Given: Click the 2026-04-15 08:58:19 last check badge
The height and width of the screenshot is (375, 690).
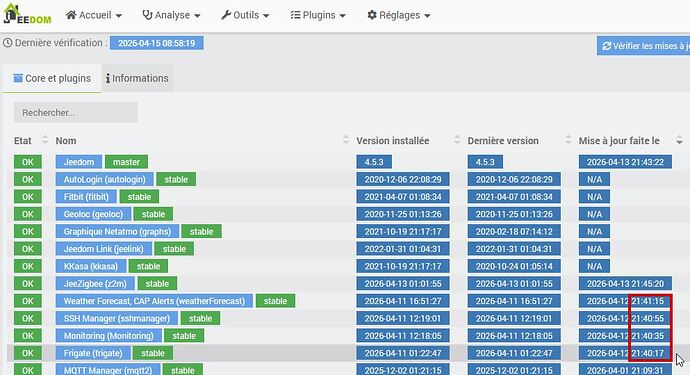Looking at the screenshot, I should click(x=157, y=43).
